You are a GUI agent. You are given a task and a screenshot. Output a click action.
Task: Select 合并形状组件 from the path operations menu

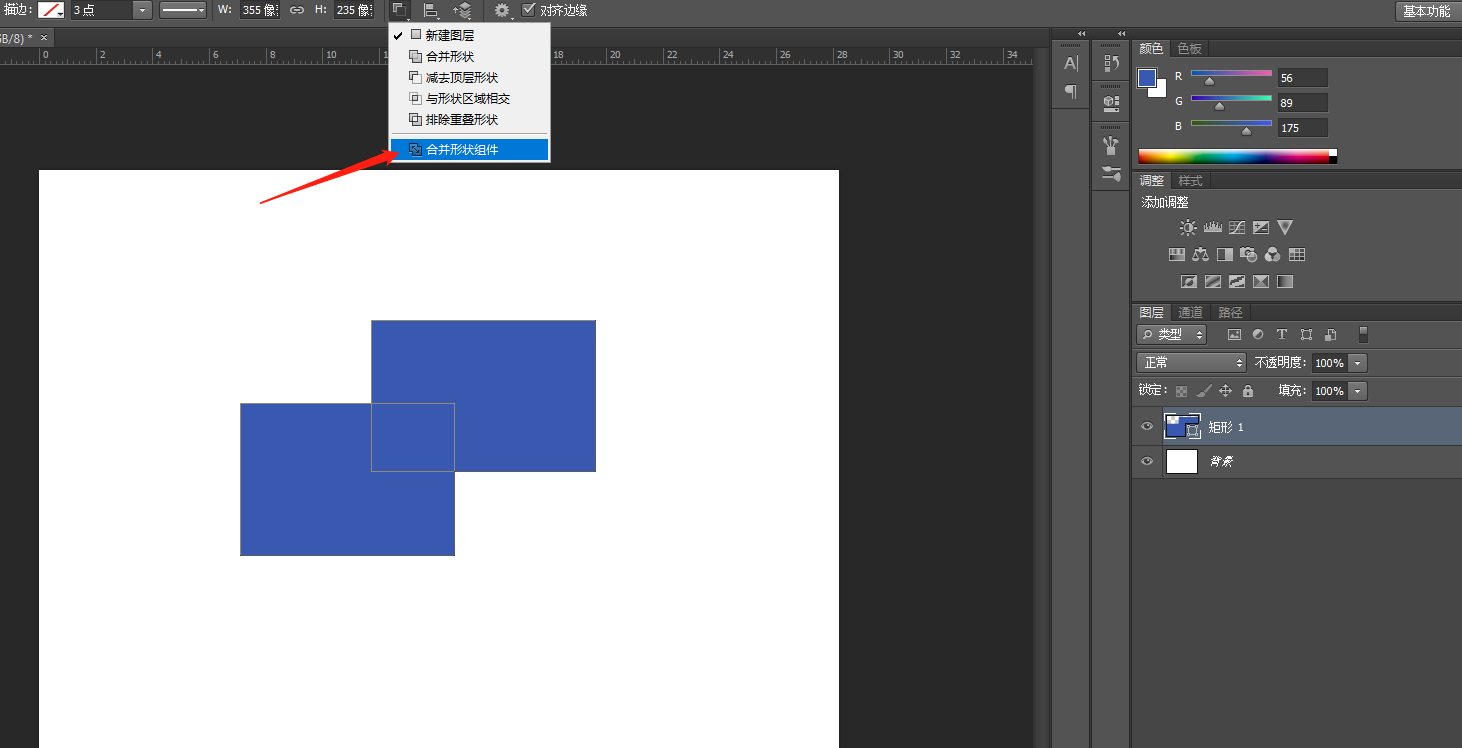tap(462, 150)
